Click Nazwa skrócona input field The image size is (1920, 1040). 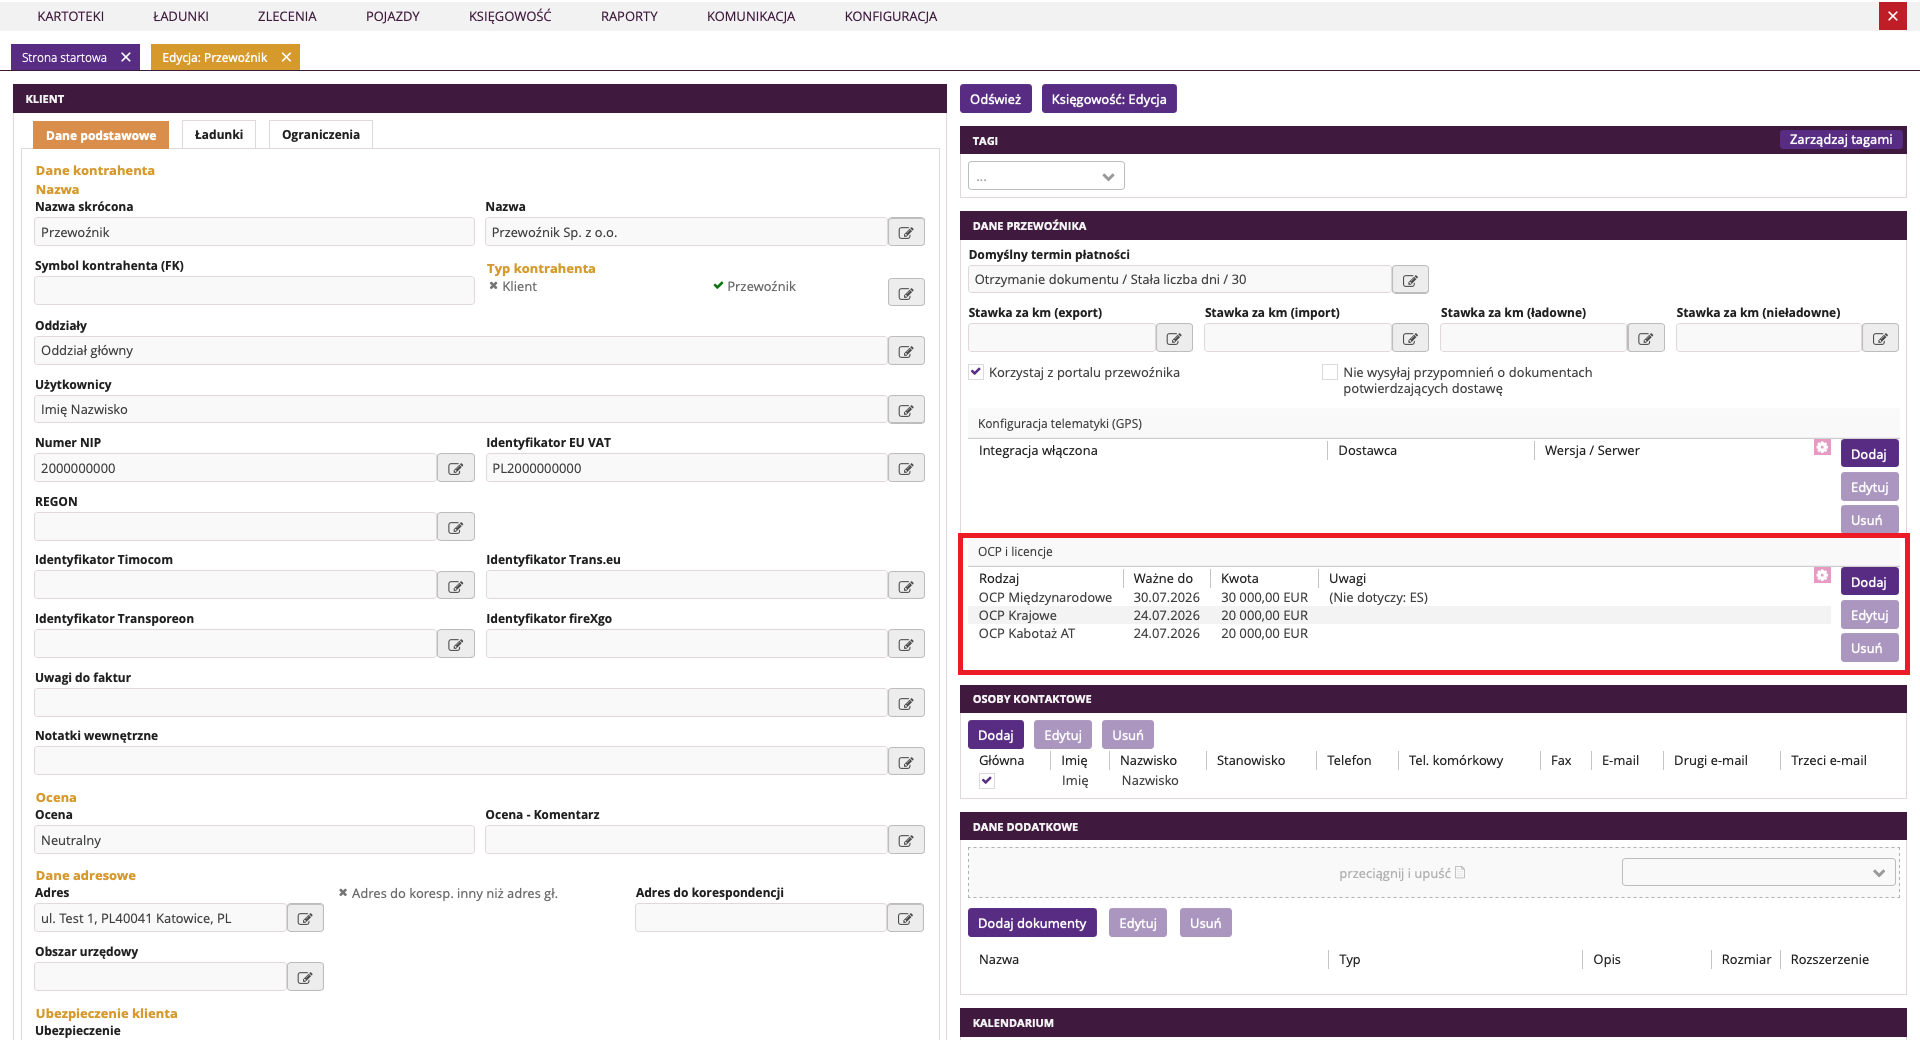pos(254,232)
